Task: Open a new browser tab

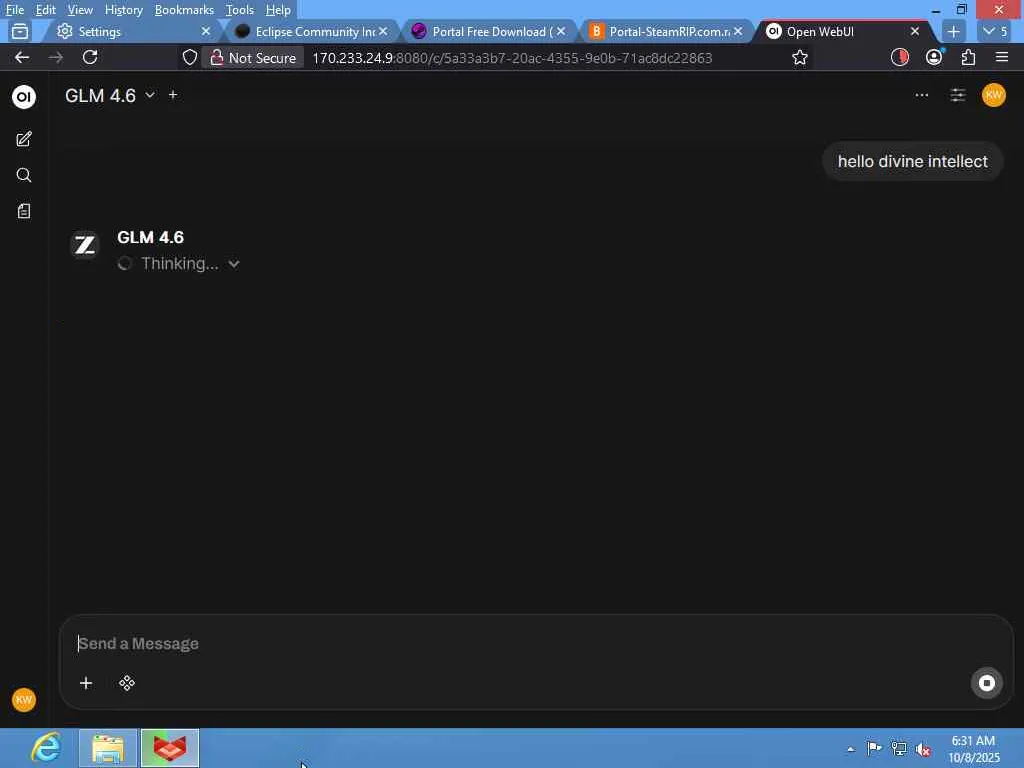Action: pos(953,31)
